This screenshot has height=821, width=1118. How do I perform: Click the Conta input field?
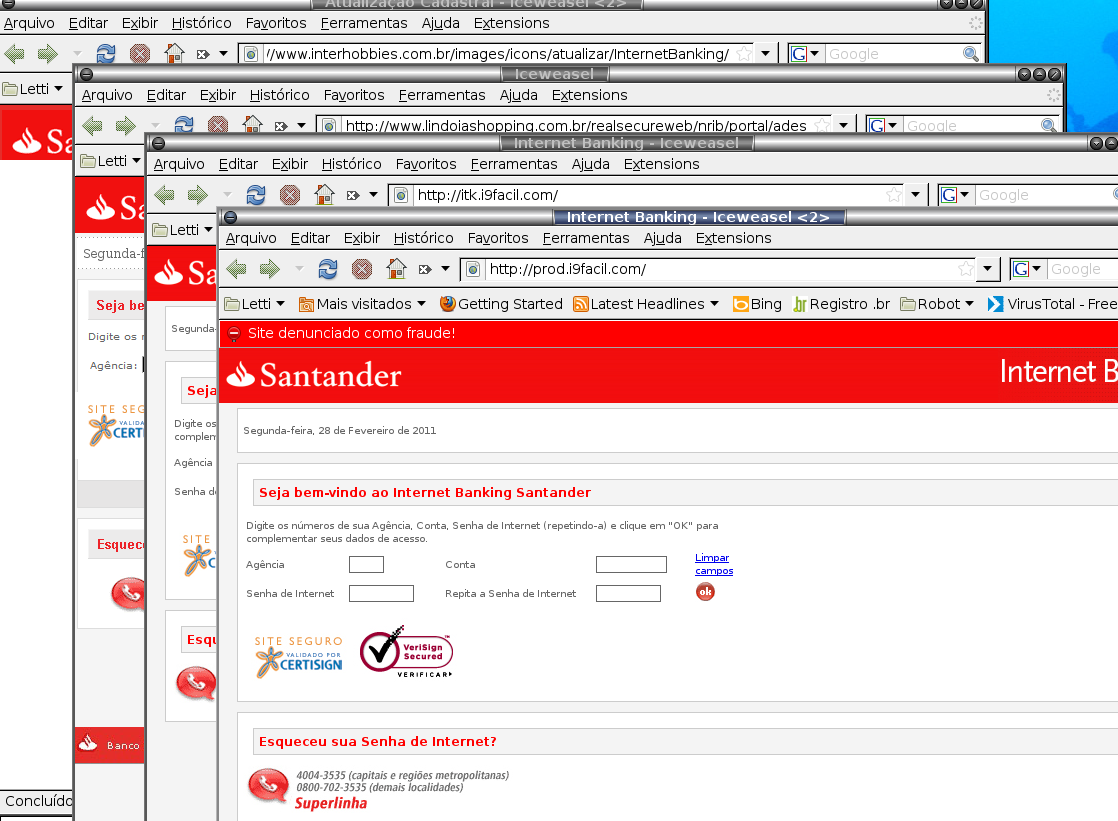[631, 564]
